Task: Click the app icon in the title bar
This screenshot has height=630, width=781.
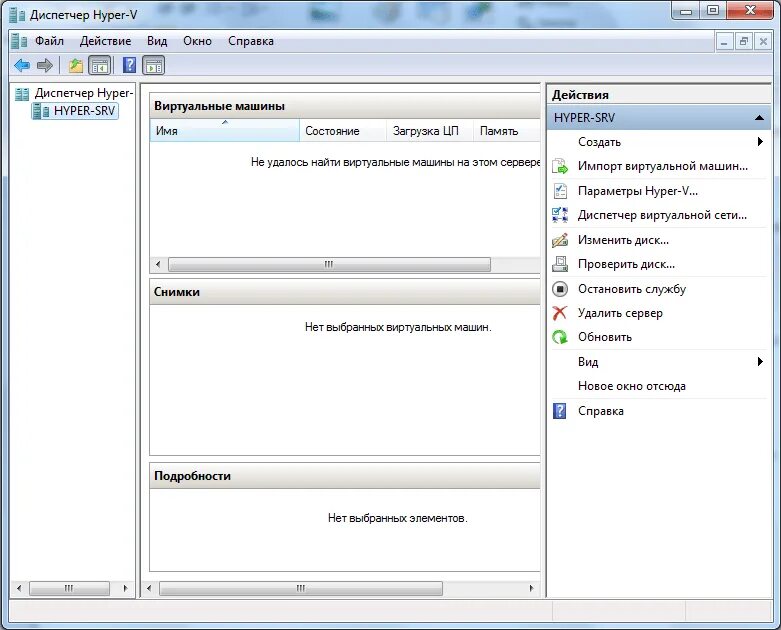Action: click(17, 15)
